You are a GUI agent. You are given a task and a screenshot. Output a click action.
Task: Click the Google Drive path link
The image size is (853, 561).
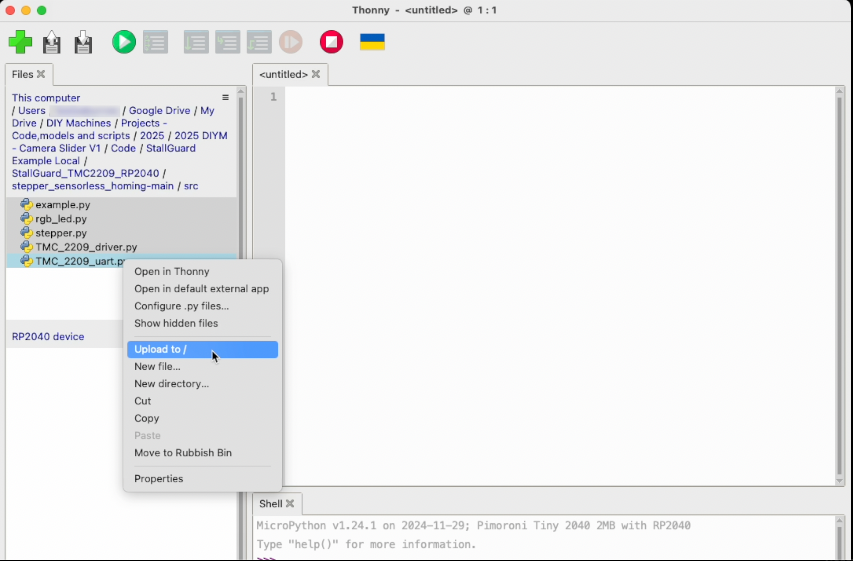tap(159, 111)
